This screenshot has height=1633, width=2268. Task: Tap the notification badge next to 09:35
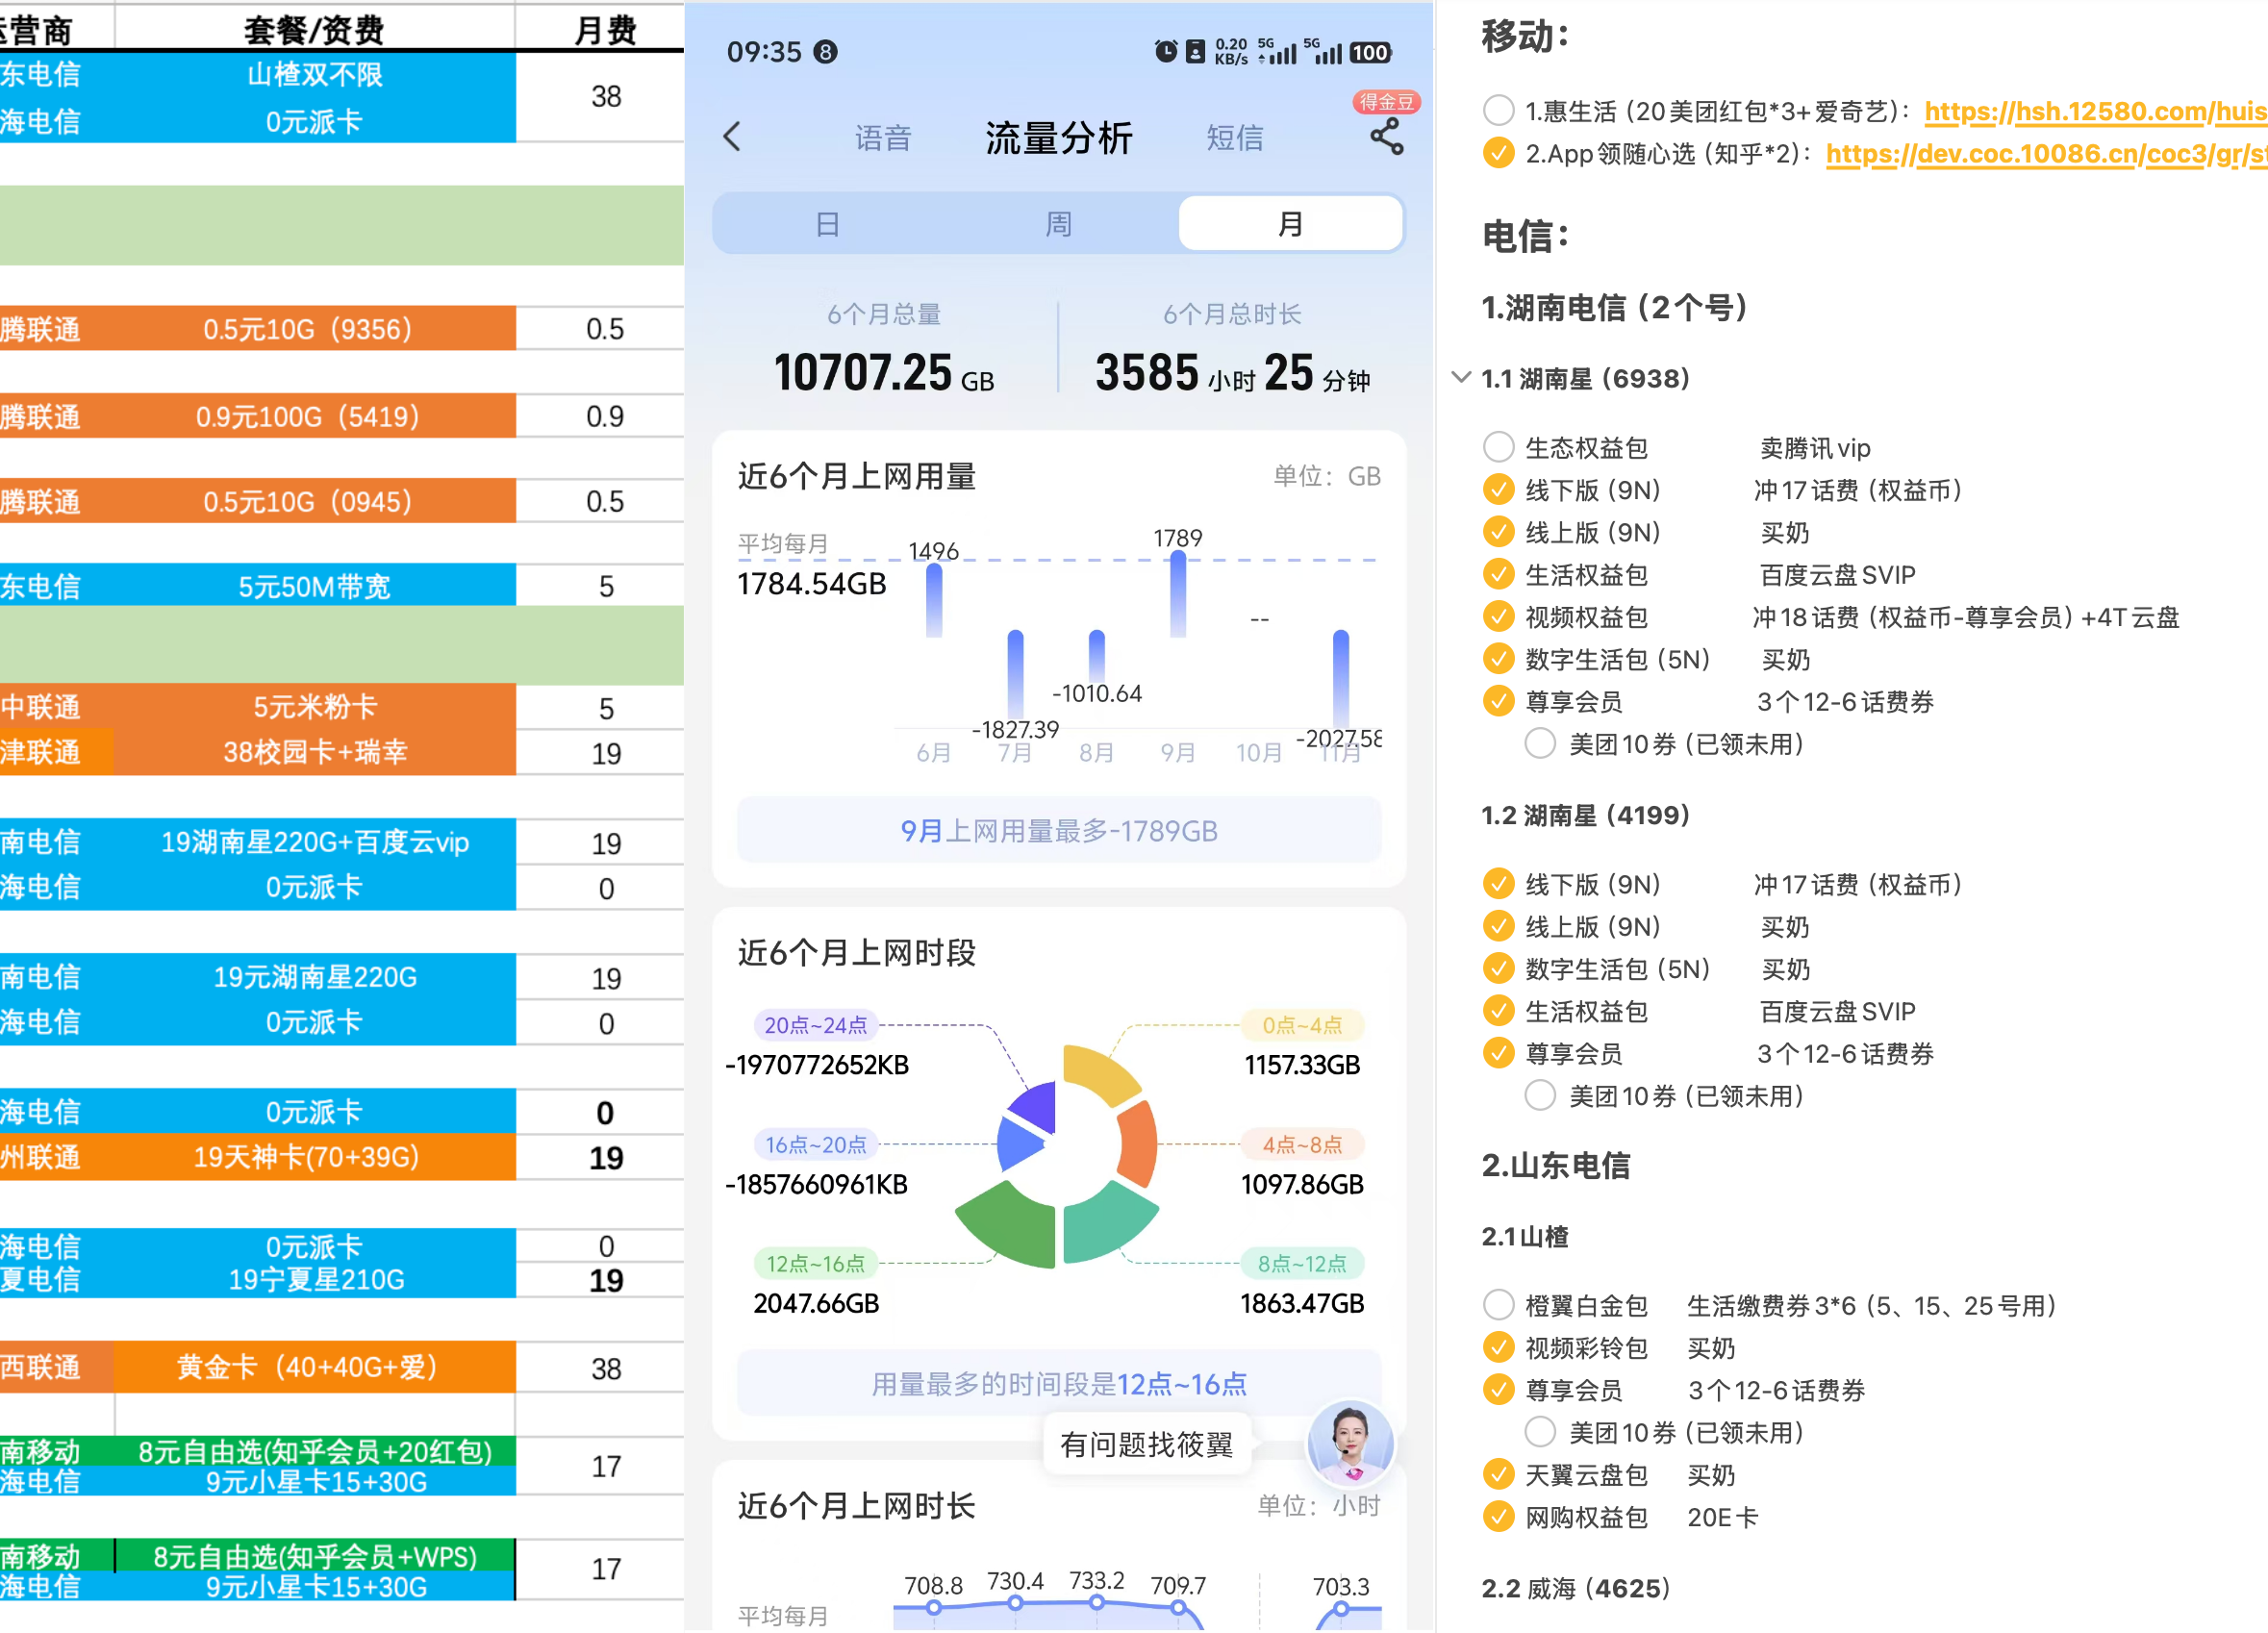tap(825, 52)
